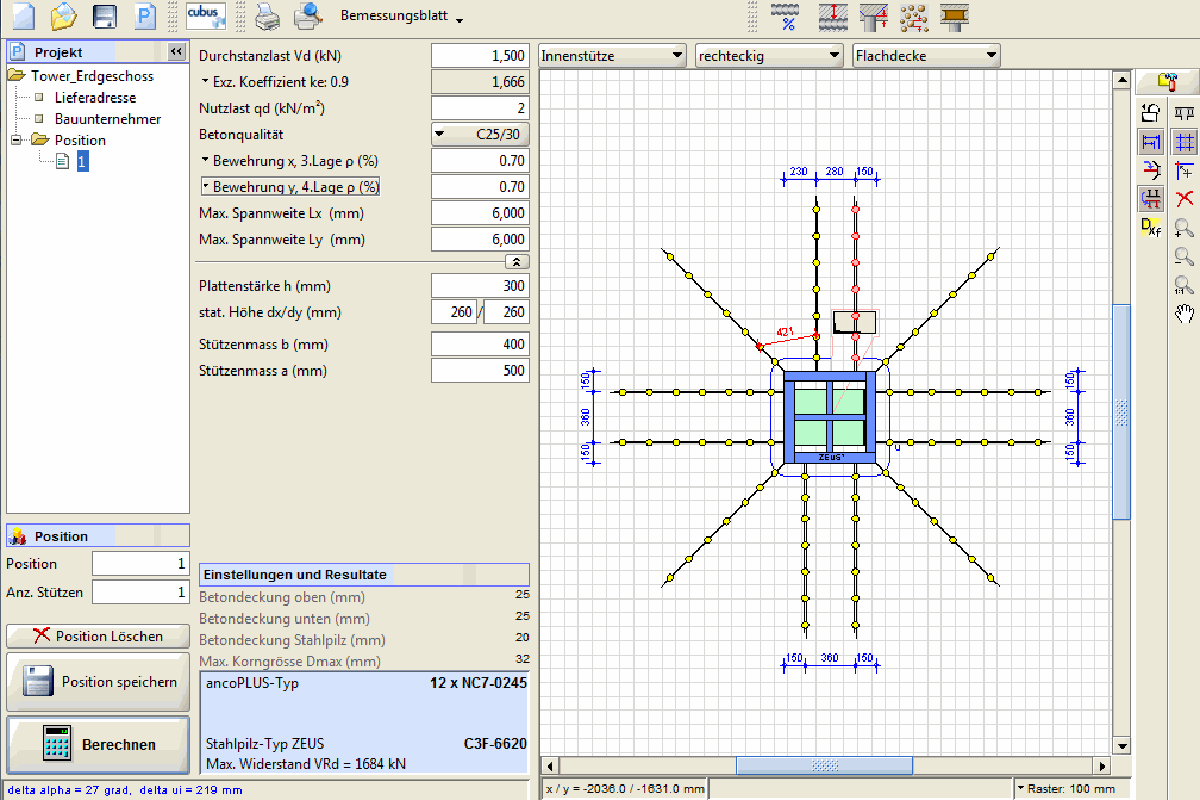Select the Lieferadresse tree item
This screenshot has width=1200, height=800.
tap(97, 98)
